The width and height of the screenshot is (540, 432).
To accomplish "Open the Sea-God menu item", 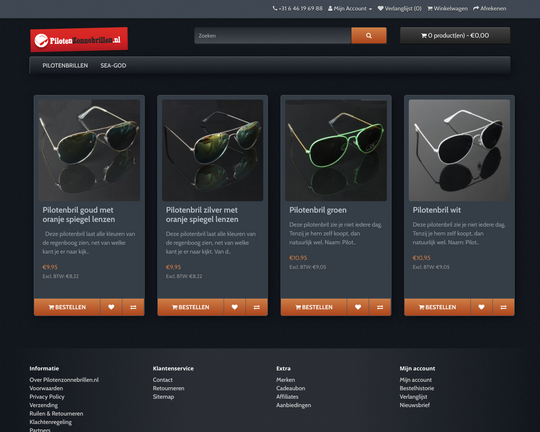I will (113, 65).
